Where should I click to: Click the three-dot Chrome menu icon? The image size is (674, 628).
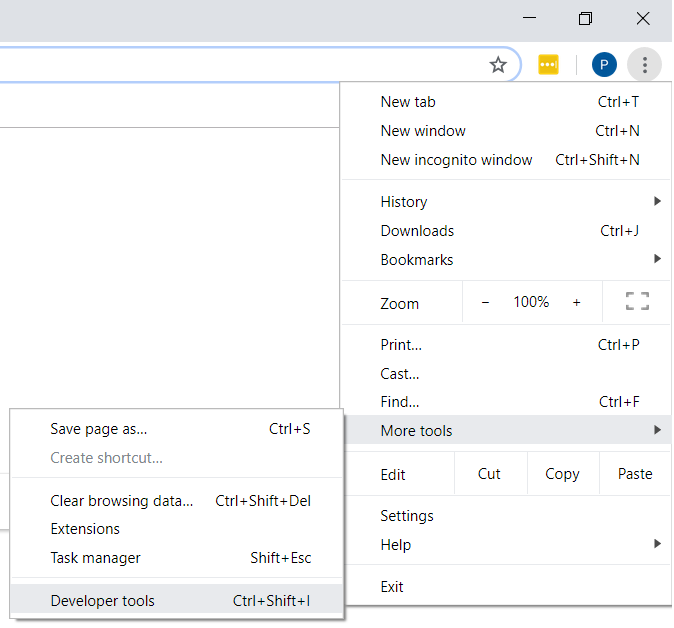[645, 65]
